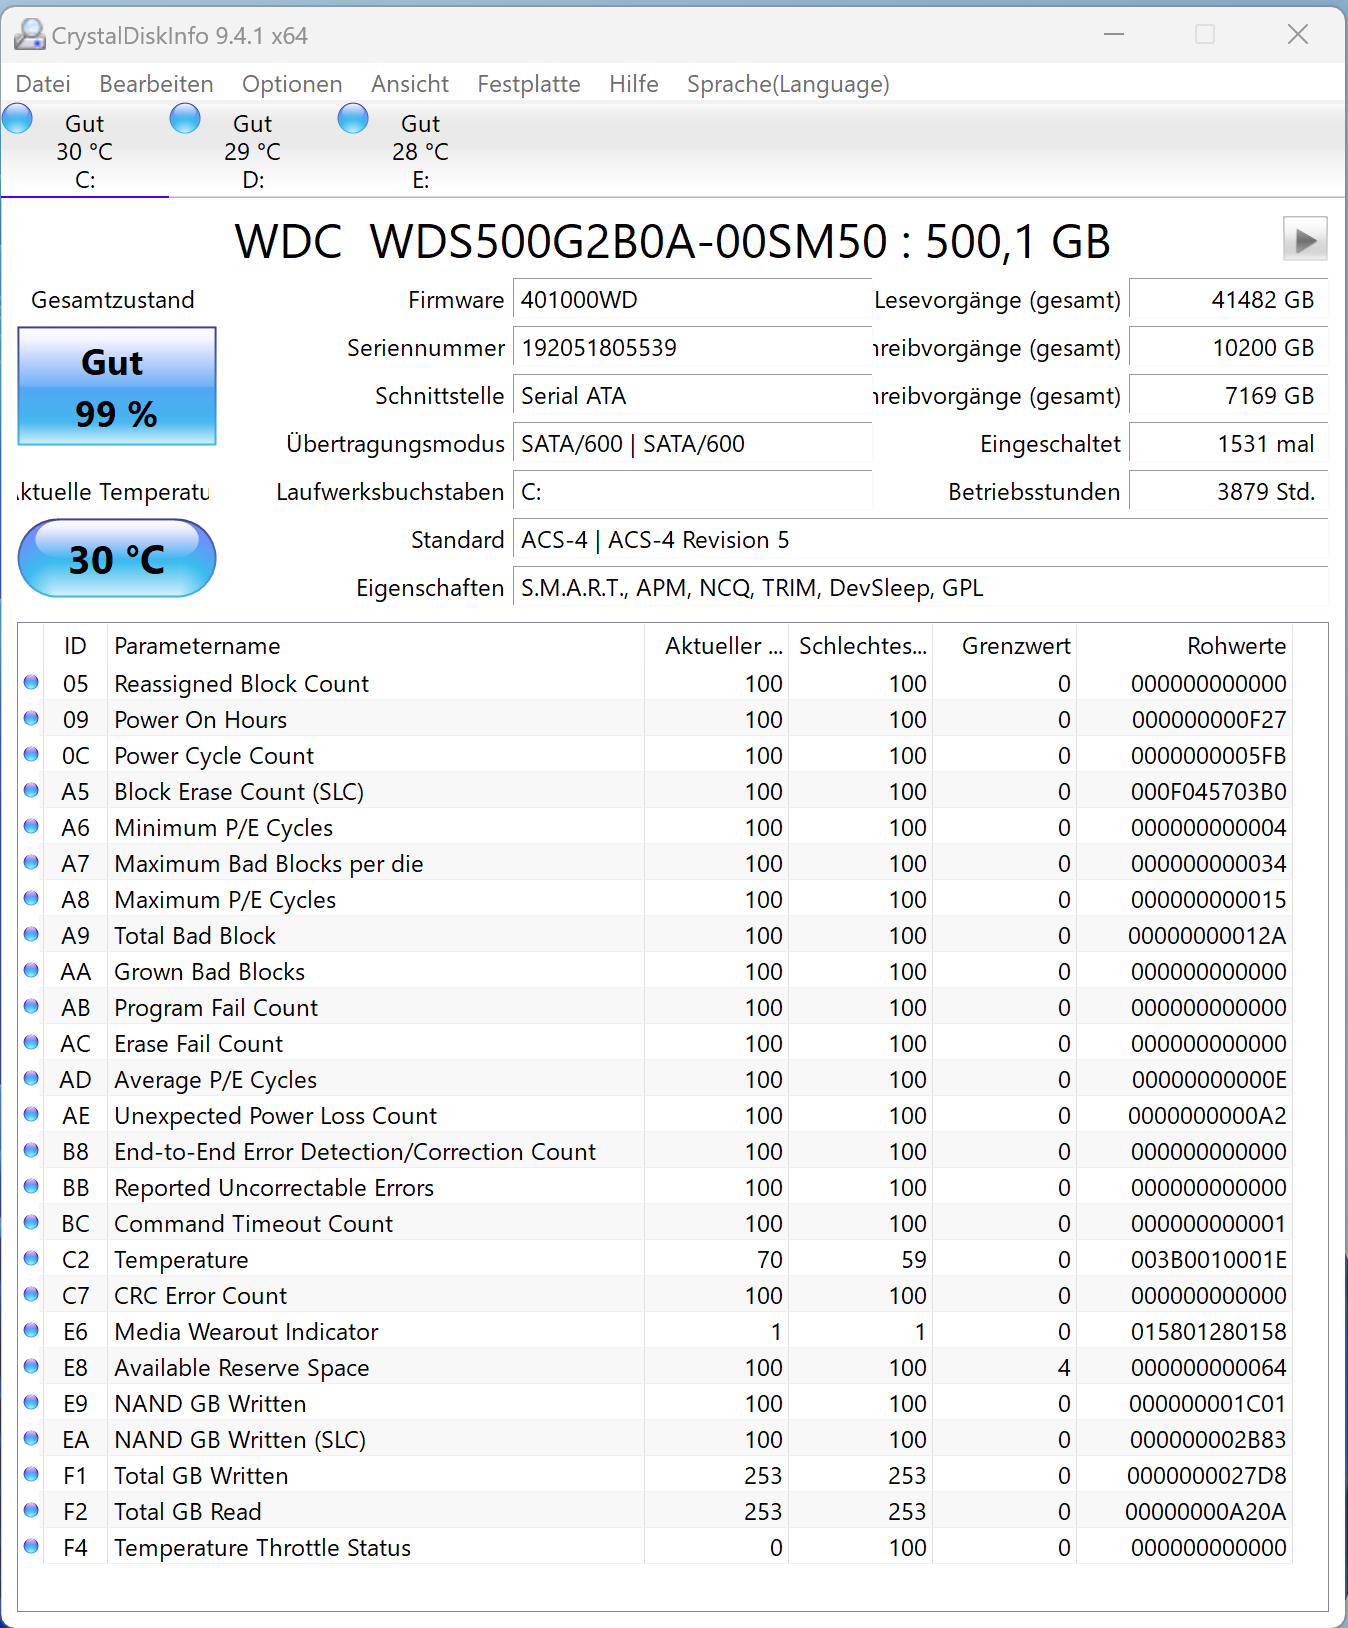Open the Datei menu

[43, 84]
